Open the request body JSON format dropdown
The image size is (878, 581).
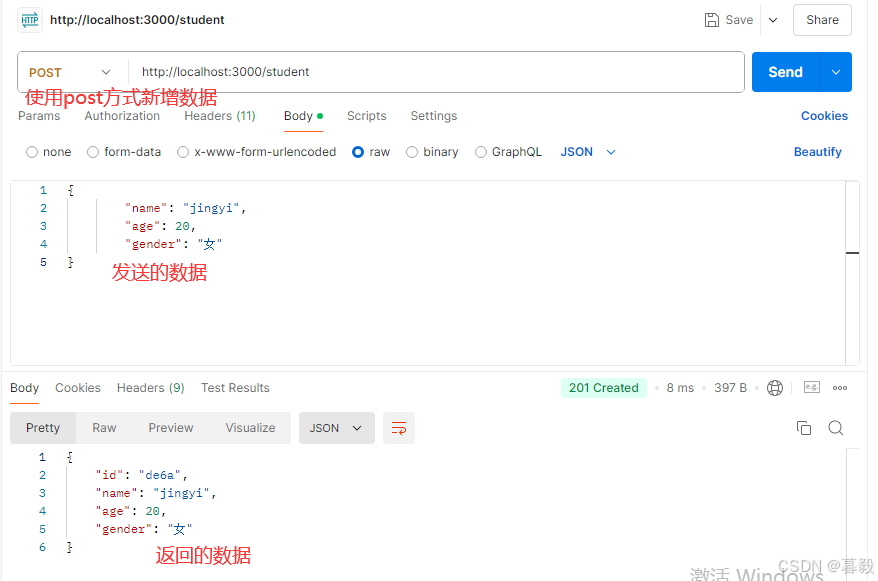588,152
